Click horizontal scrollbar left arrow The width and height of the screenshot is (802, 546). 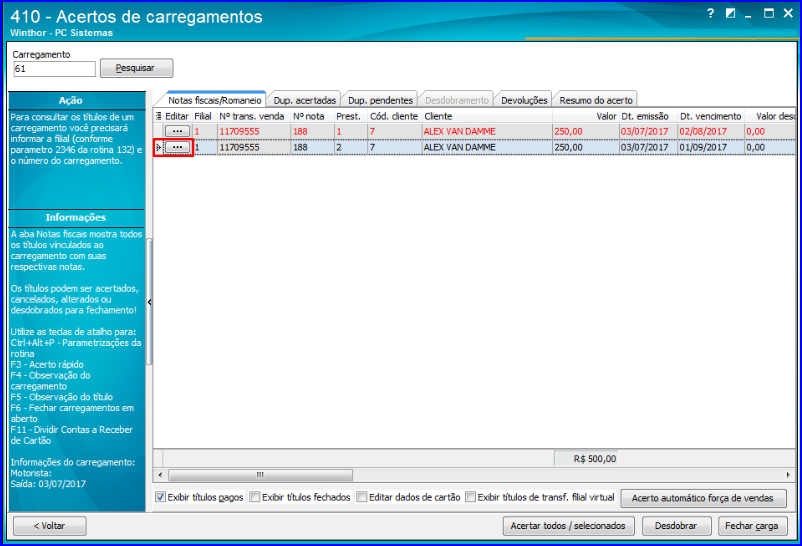[x=160, y=475]
